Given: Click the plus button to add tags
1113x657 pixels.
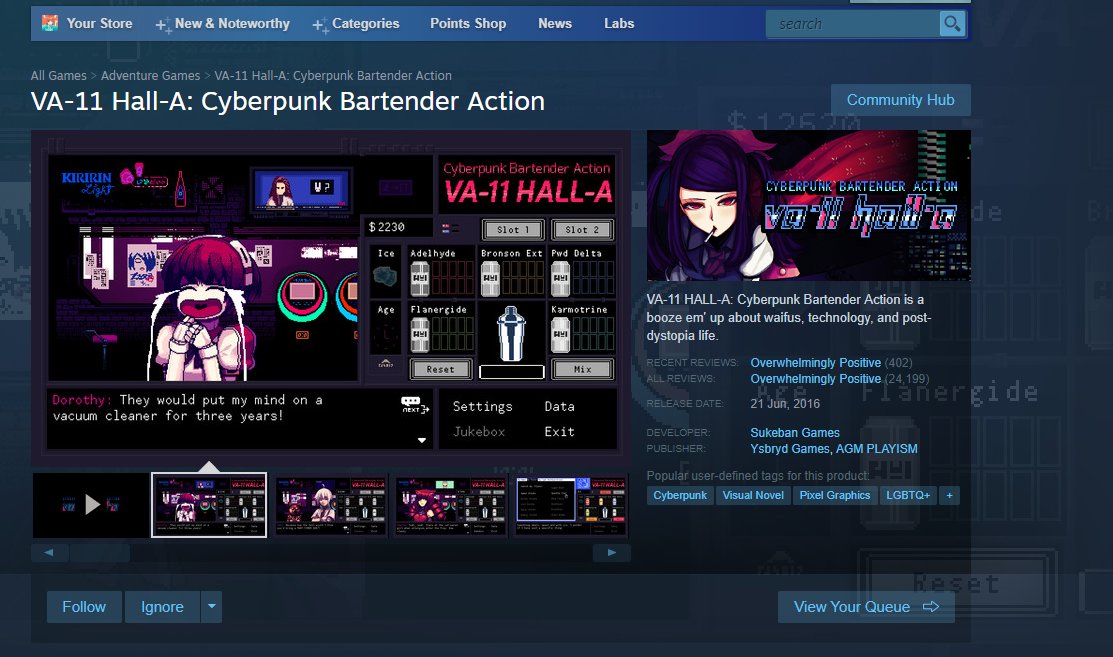Looking at the screenshot, I should click(949, 495).
